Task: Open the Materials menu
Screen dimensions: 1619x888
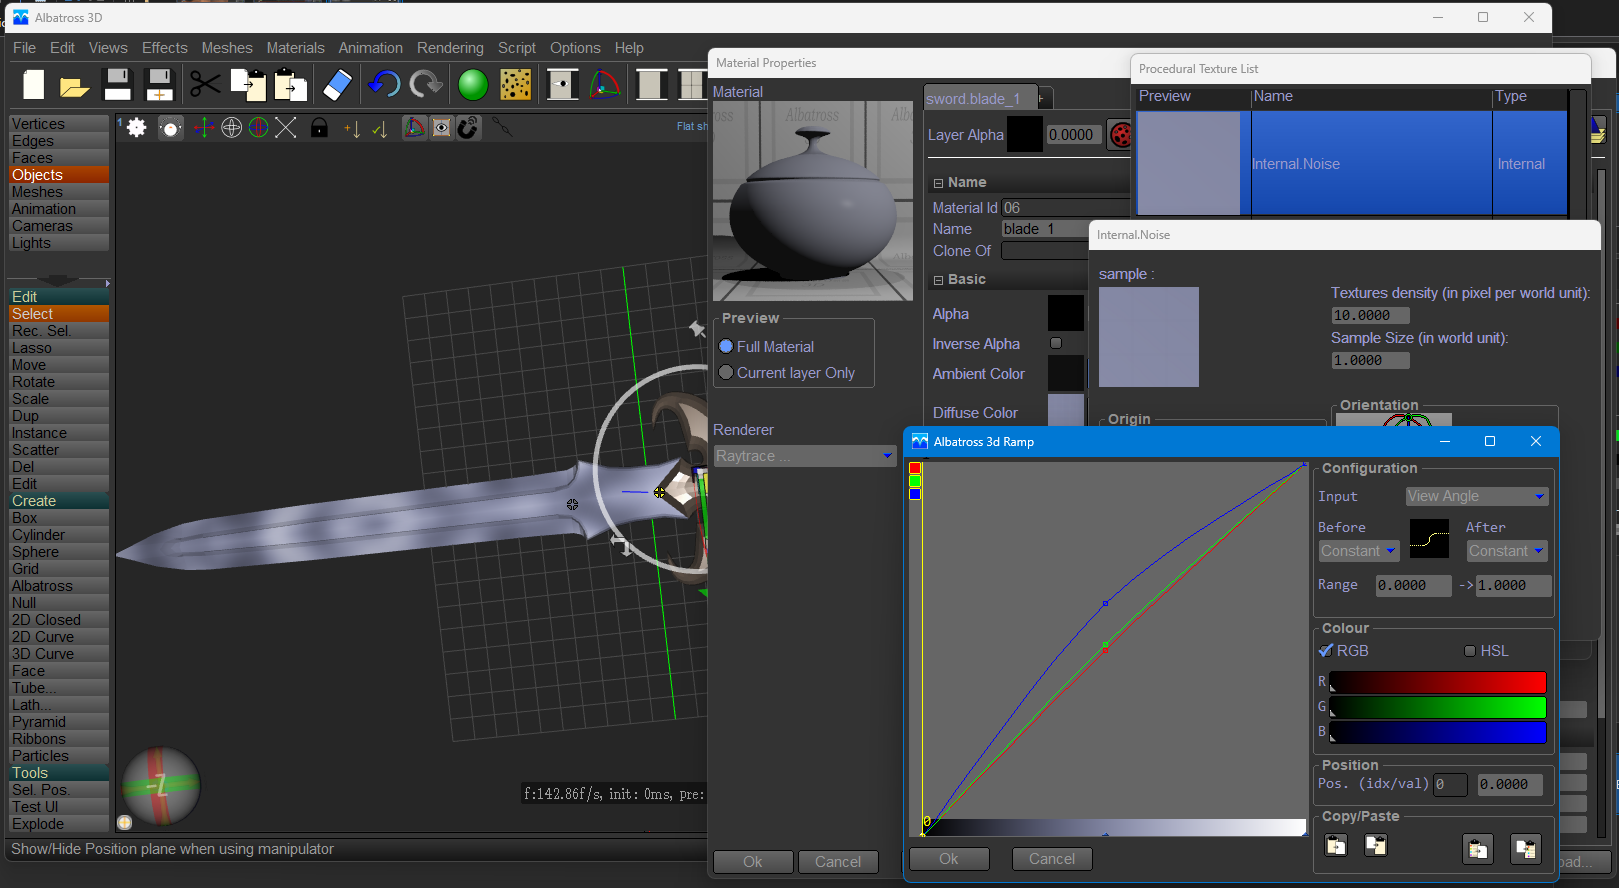Action: (x=295, y=48)
